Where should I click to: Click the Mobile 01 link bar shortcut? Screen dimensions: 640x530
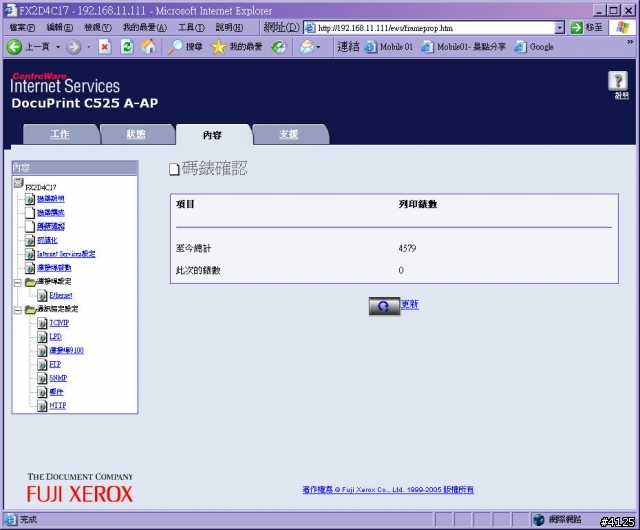click(x=389, y=47)
